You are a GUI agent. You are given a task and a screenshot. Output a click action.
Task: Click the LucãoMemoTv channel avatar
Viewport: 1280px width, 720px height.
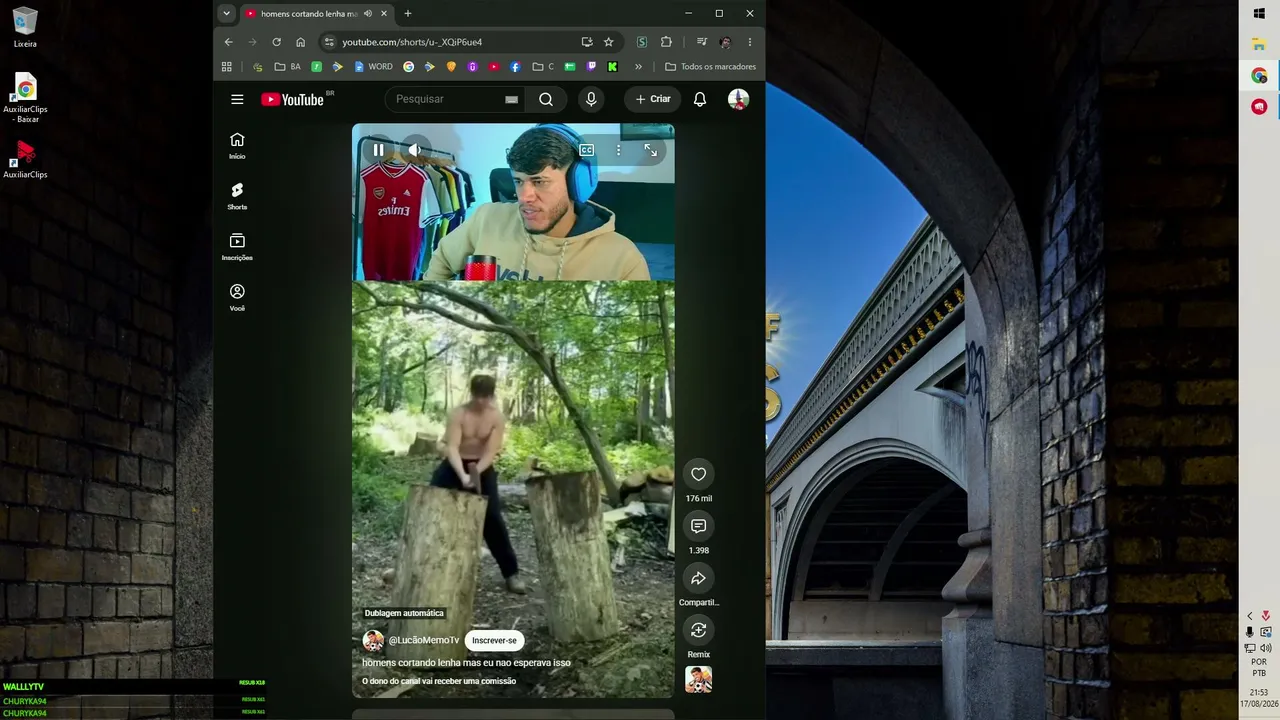point(373,641)
